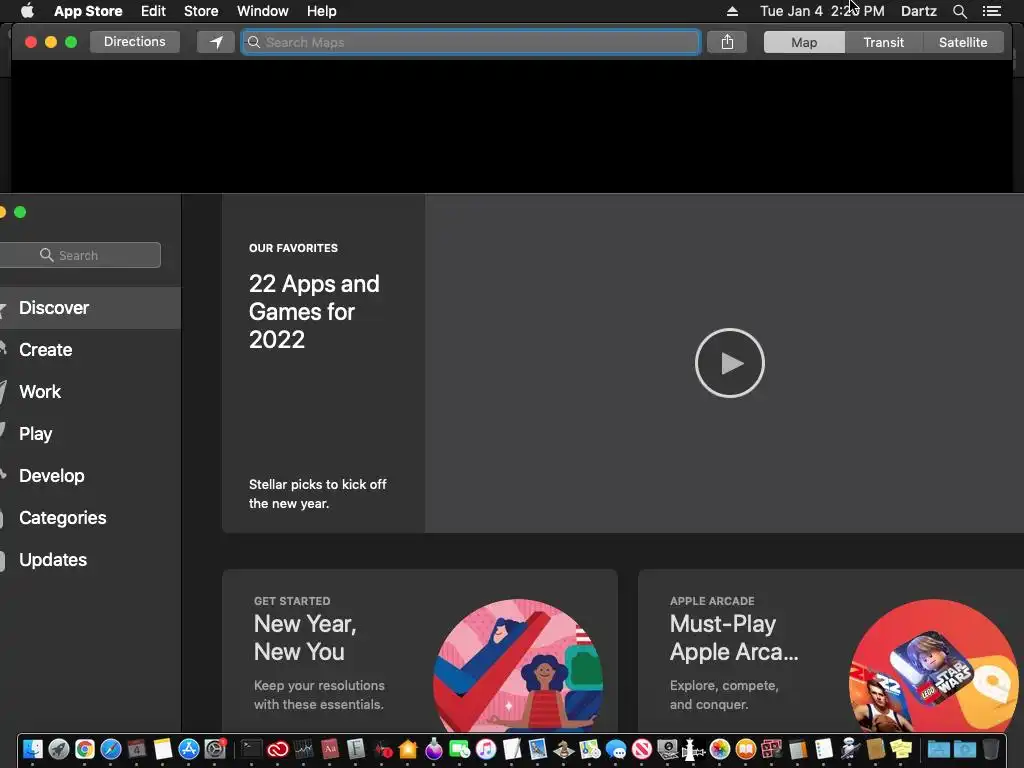The height and width of the screenshot is (768, 1024).
Task: Open the Help menu
Action: coord(321,11)
